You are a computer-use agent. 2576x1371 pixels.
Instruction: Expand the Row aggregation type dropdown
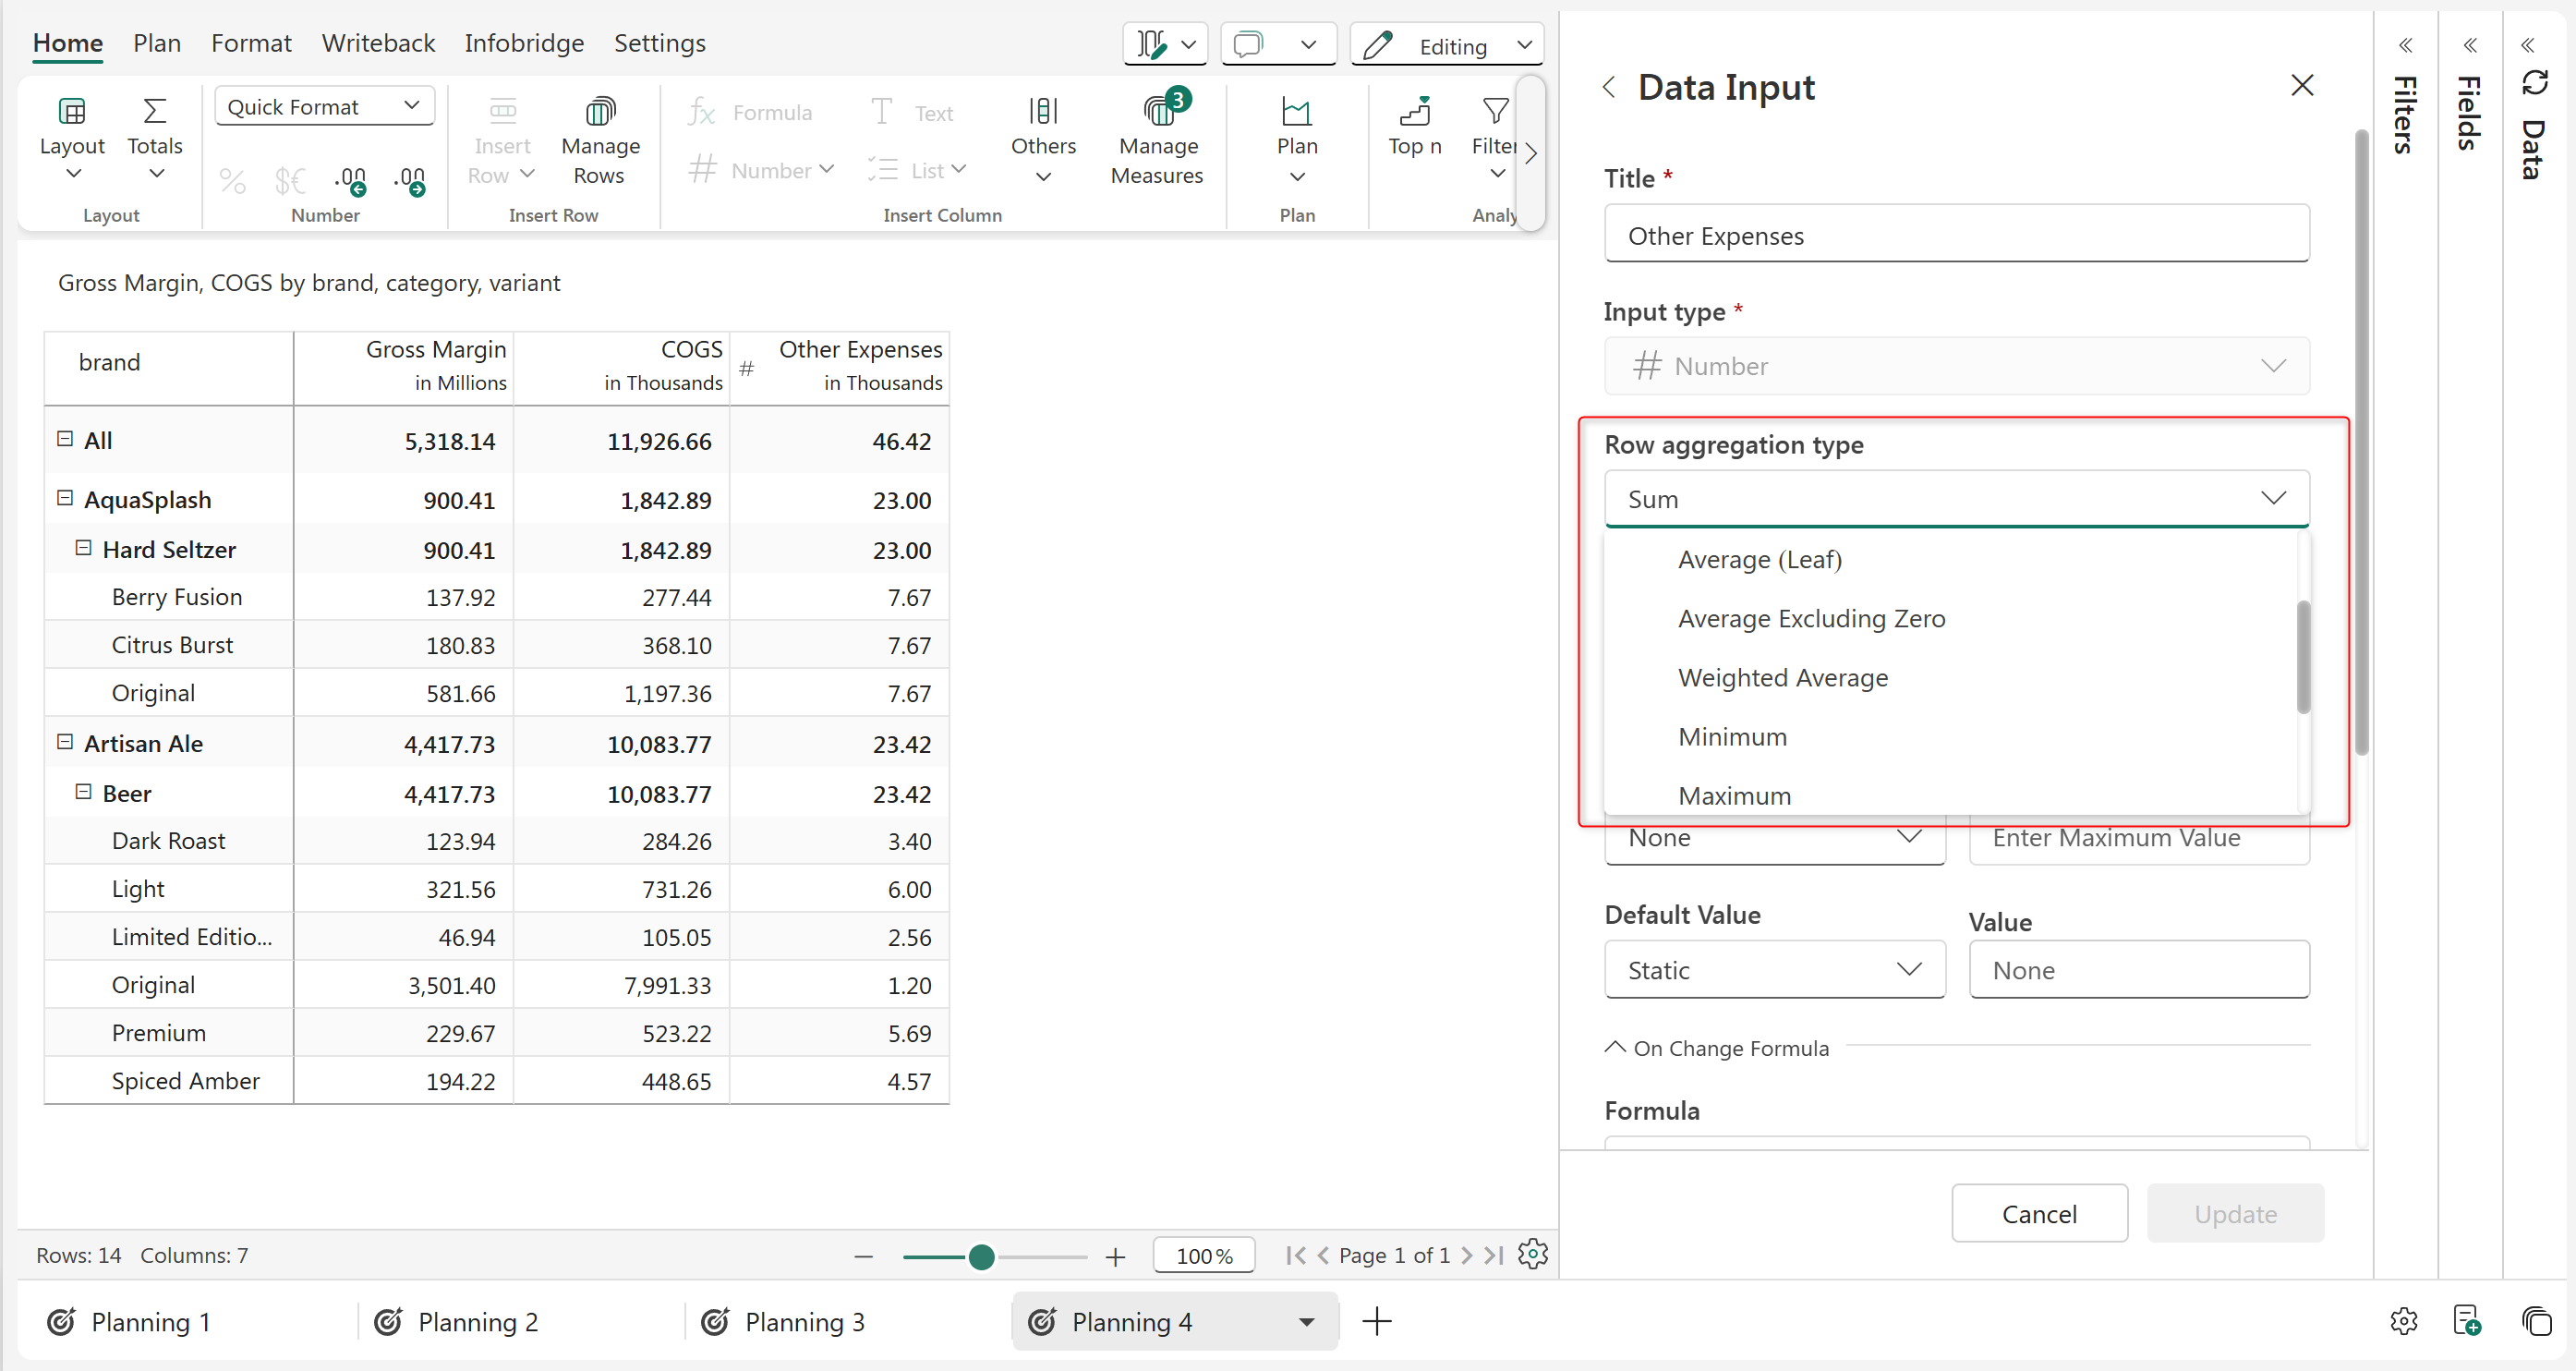click(1956, 498)
